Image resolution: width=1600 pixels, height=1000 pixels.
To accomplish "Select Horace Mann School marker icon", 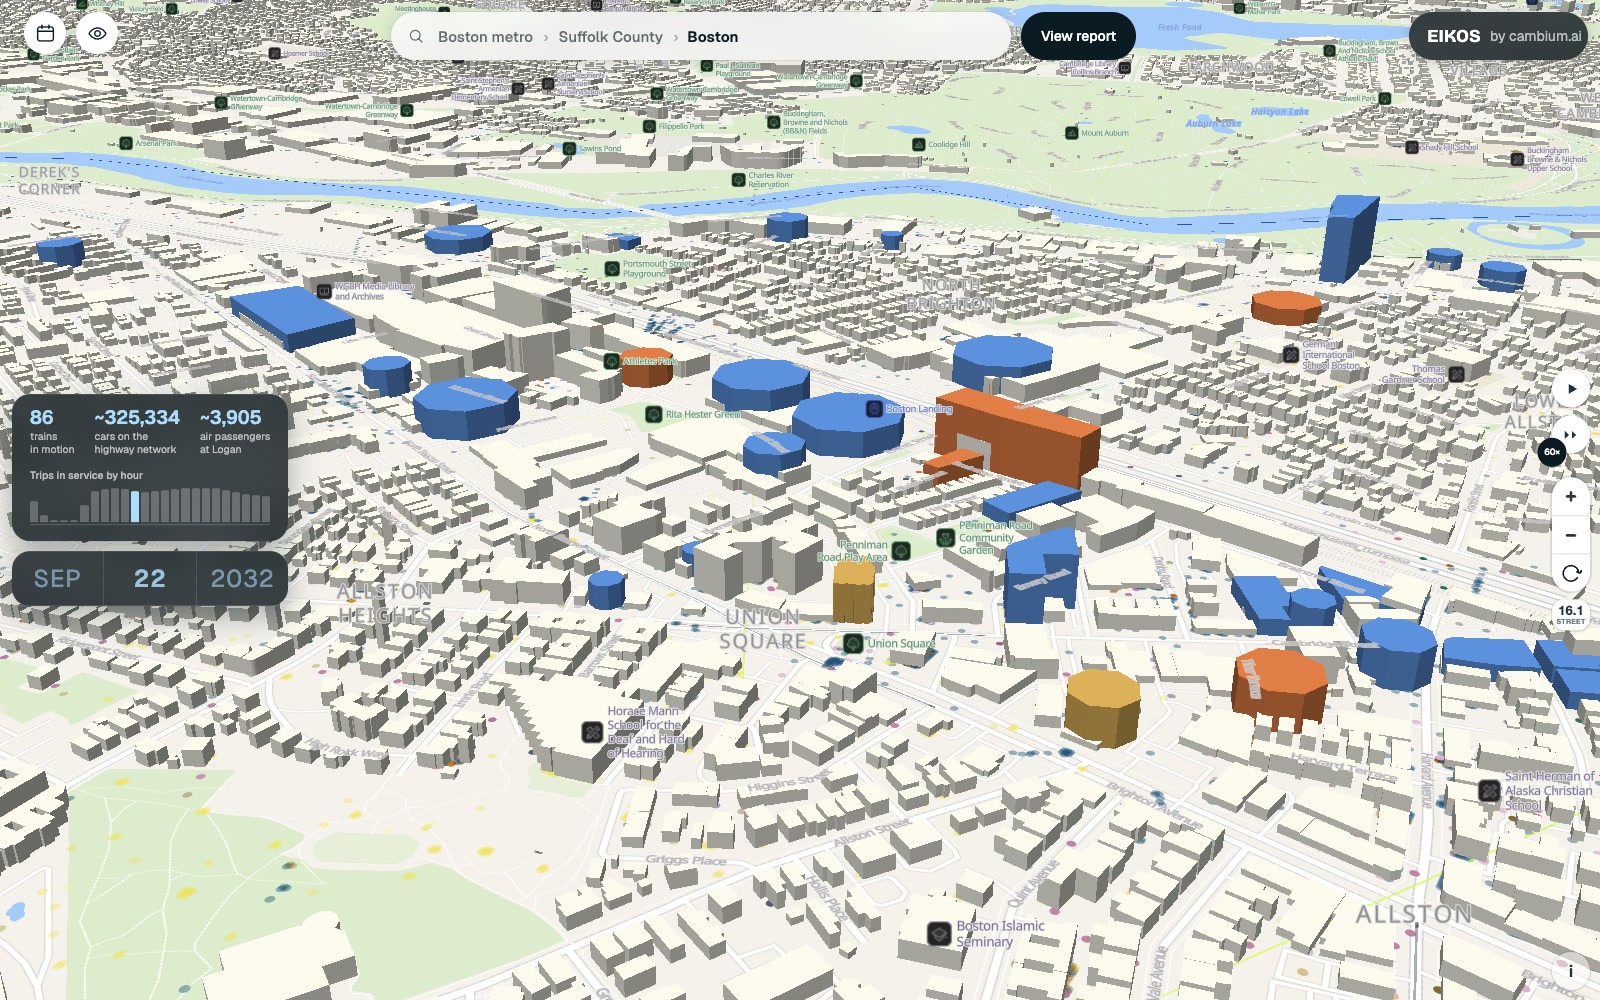I will (x=592, y=732).
